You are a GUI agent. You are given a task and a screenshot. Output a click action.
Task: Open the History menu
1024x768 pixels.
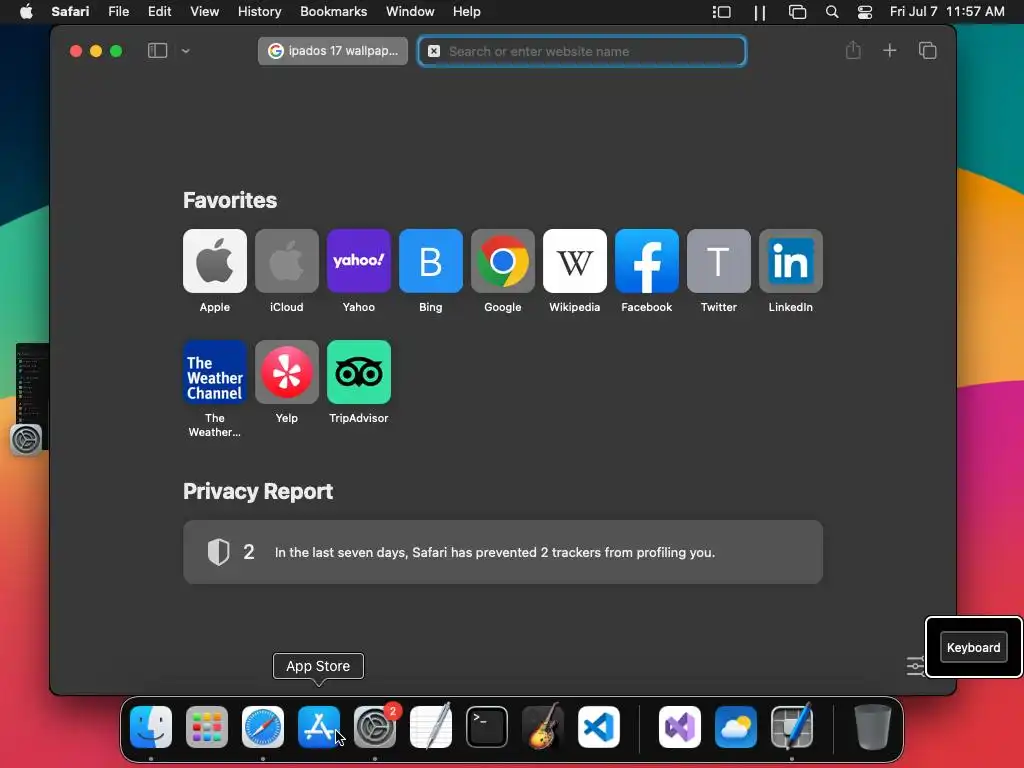point(259,12)
